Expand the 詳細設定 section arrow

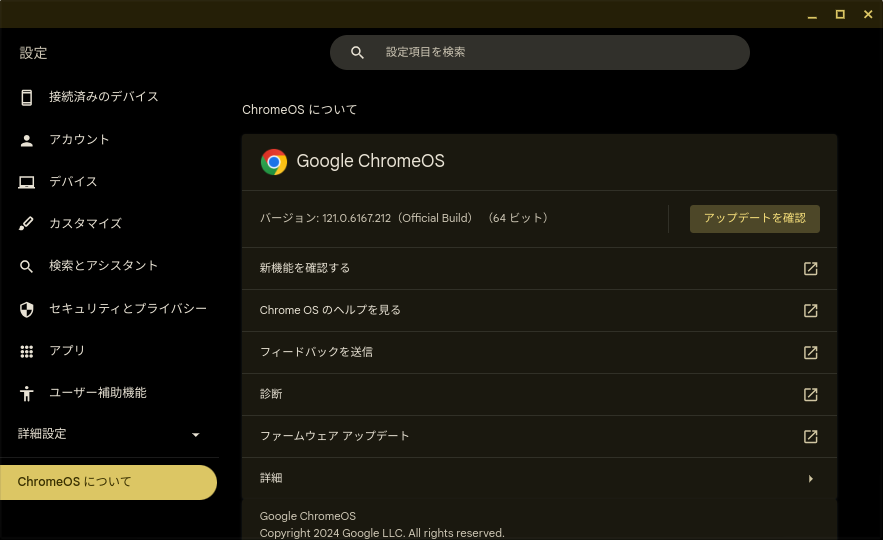(x=195, y=435)
